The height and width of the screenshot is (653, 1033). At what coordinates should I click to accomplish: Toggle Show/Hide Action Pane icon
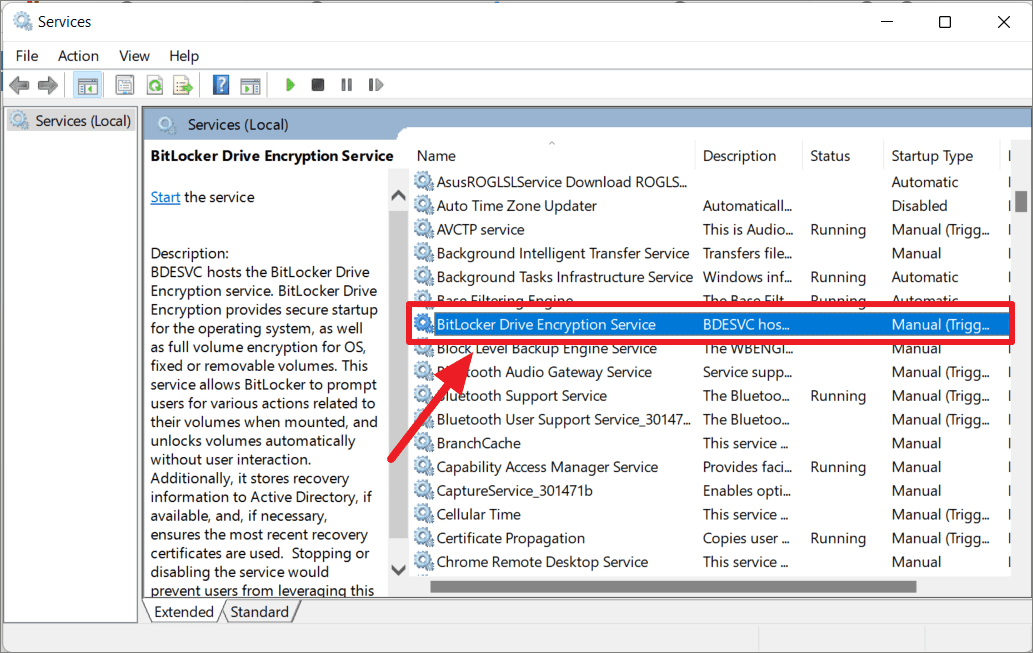click(x=250, y=85)
